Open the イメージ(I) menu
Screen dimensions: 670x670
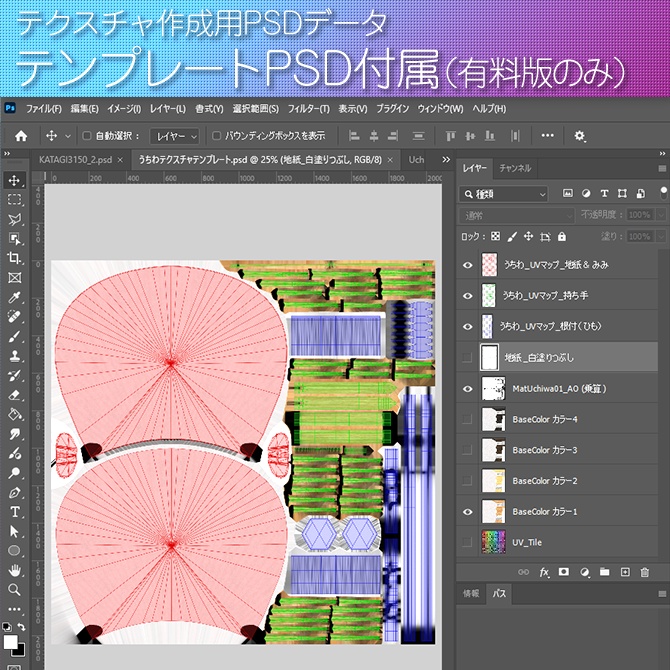(x=124, y=109)
